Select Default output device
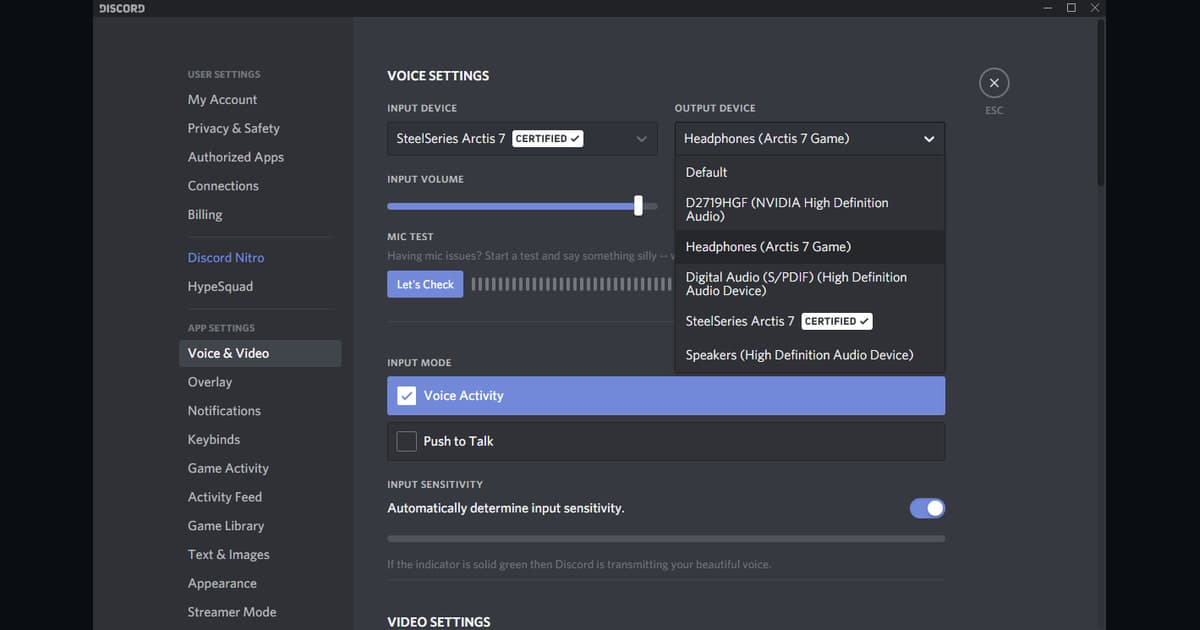Image resolution: width=1200 pixels, height=630 pixels. click(x=809, y=172)
